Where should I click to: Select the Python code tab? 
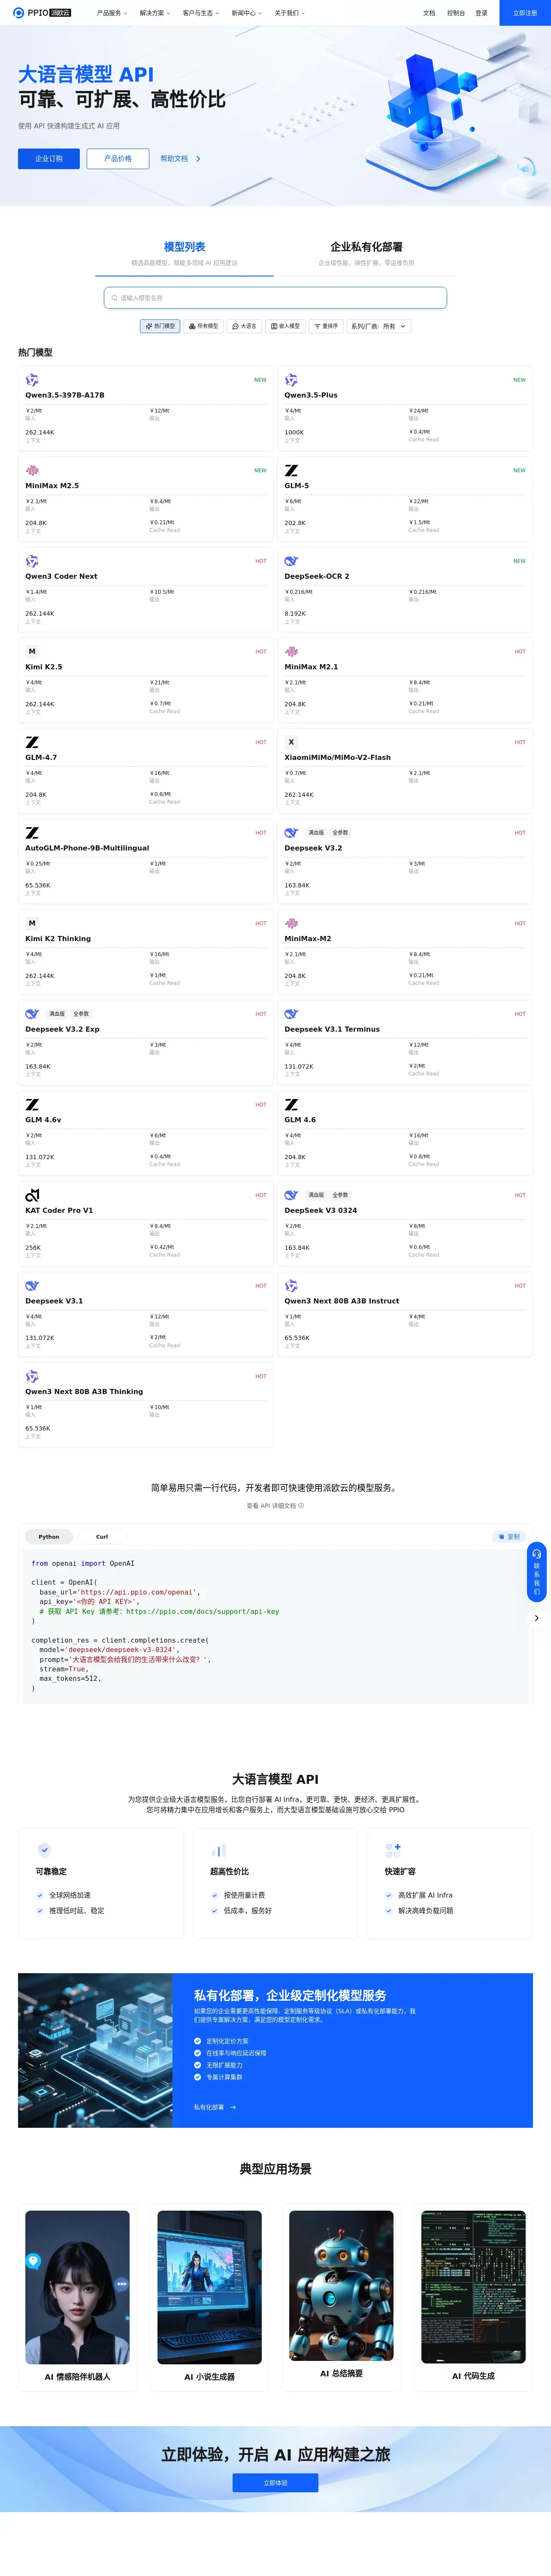click(x=49, y=1536)
